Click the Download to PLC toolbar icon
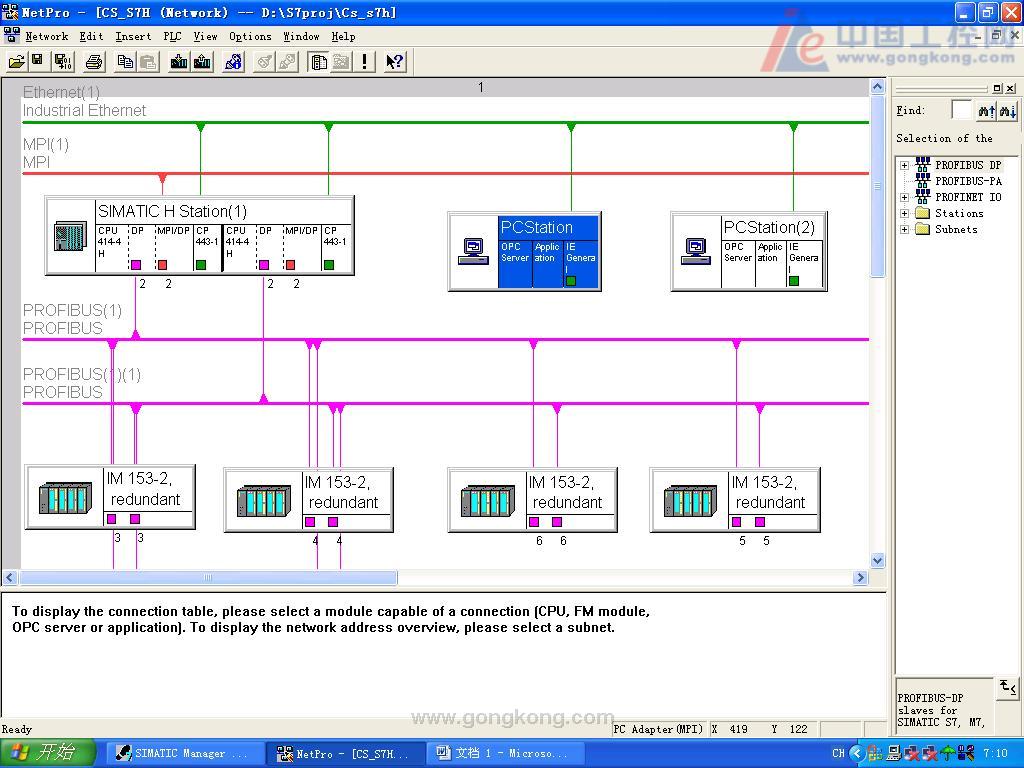 178,61
